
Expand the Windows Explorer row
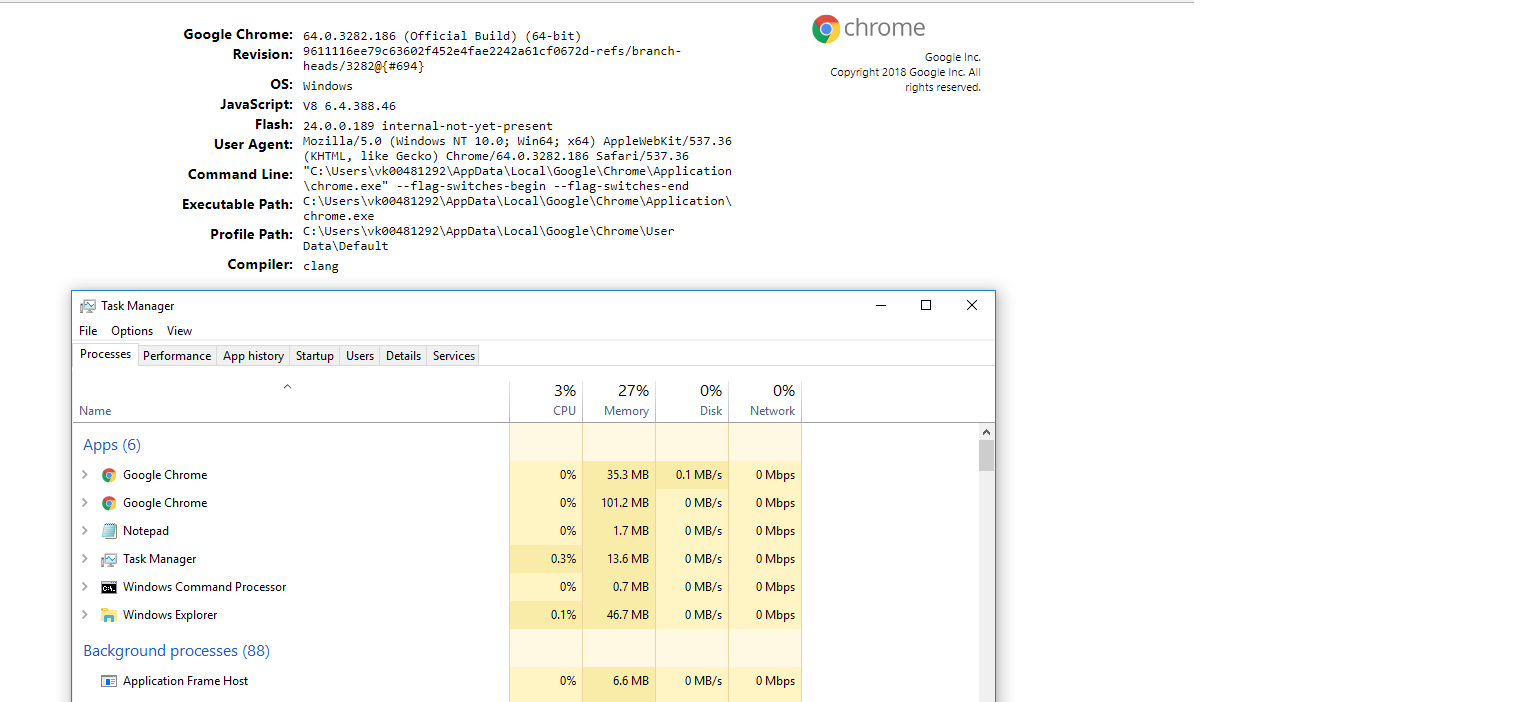[85, 615]
